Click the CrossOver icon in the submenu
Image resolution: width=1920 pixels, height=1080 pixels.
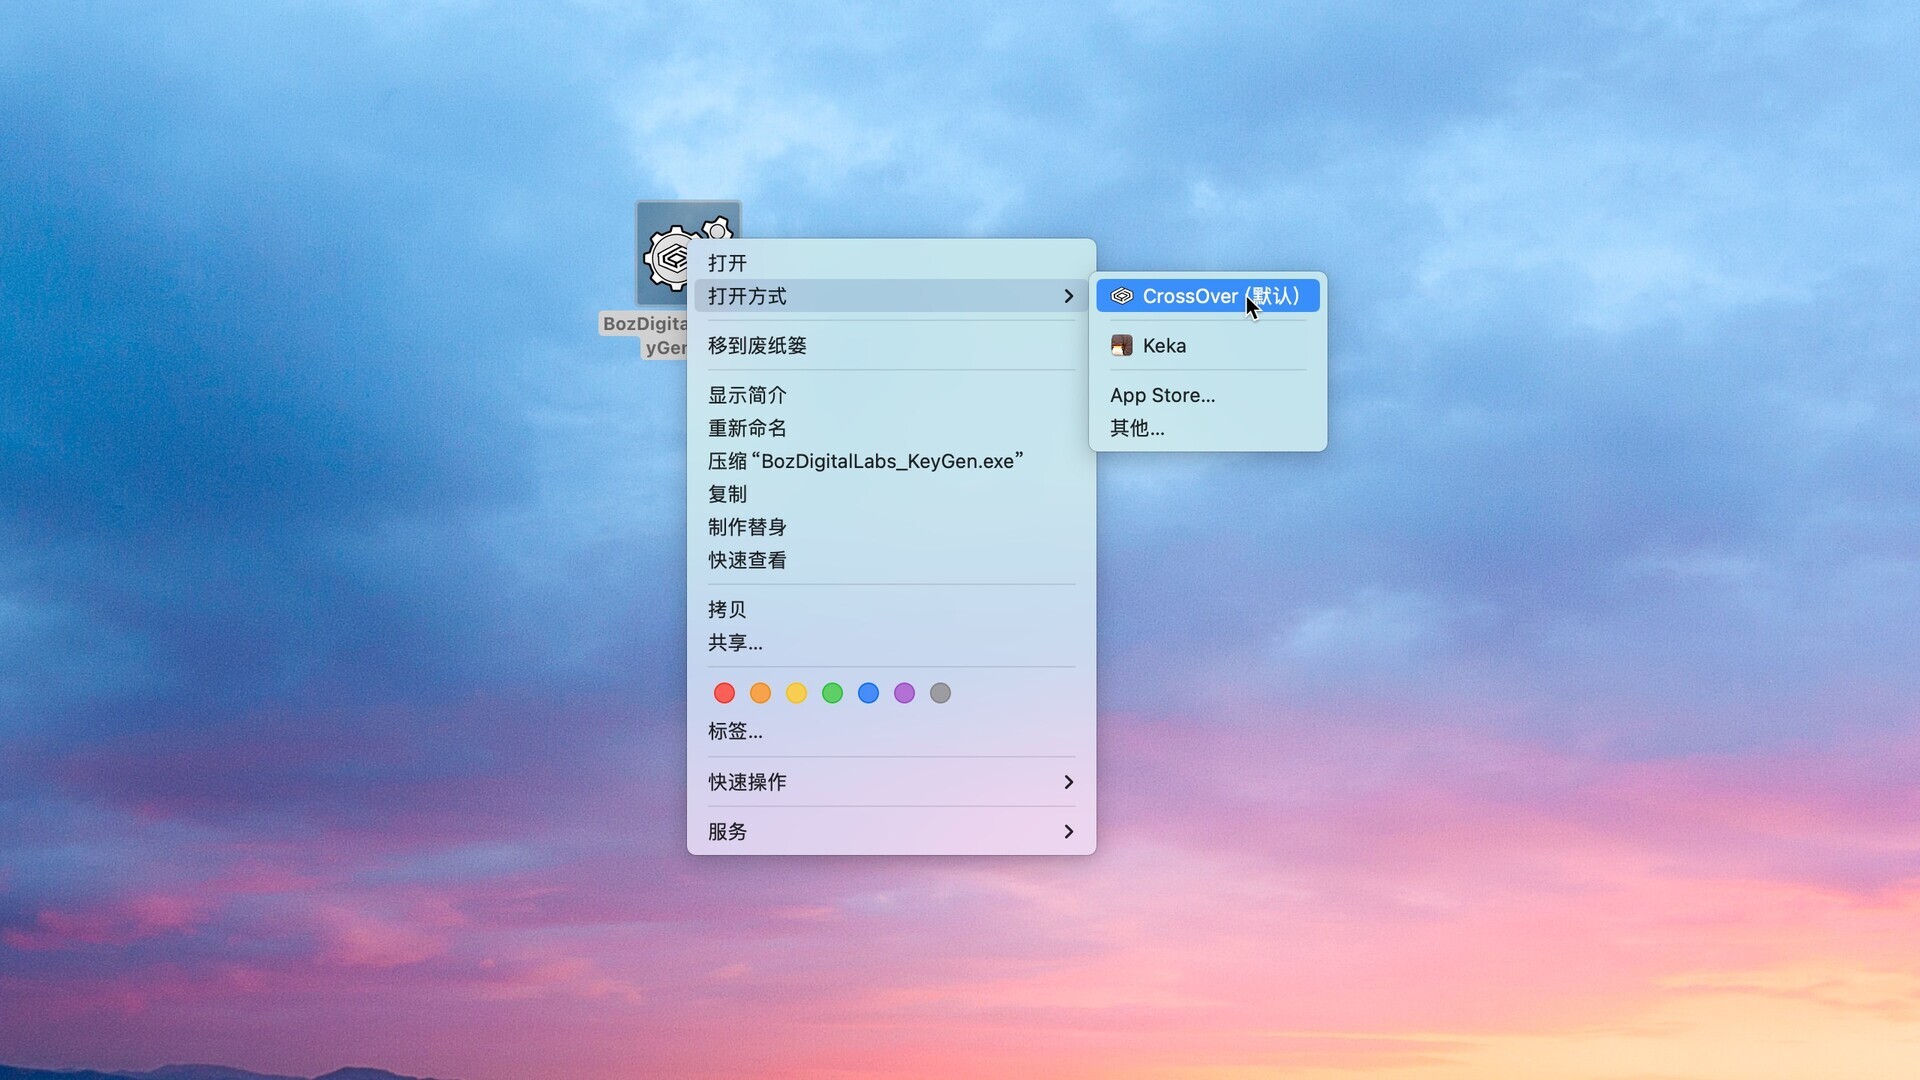pos(1121,296)
